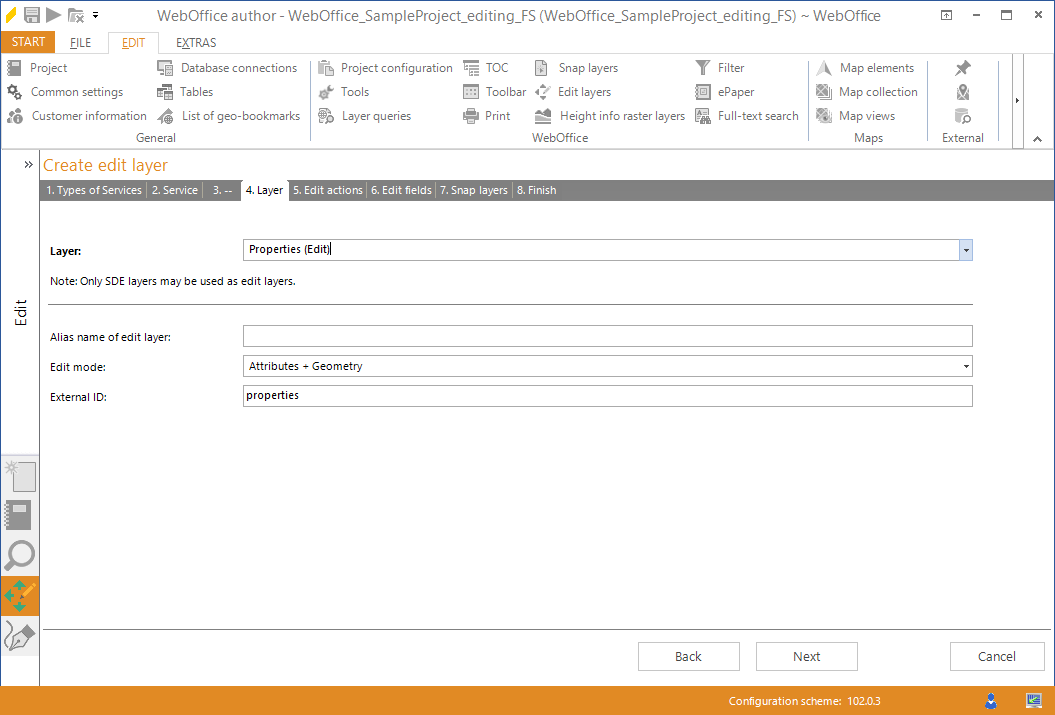This screenshot has width=1055, height=715.
Task: Select the magnifier search icon in left sidebar
Action: [x=20, y=555]
